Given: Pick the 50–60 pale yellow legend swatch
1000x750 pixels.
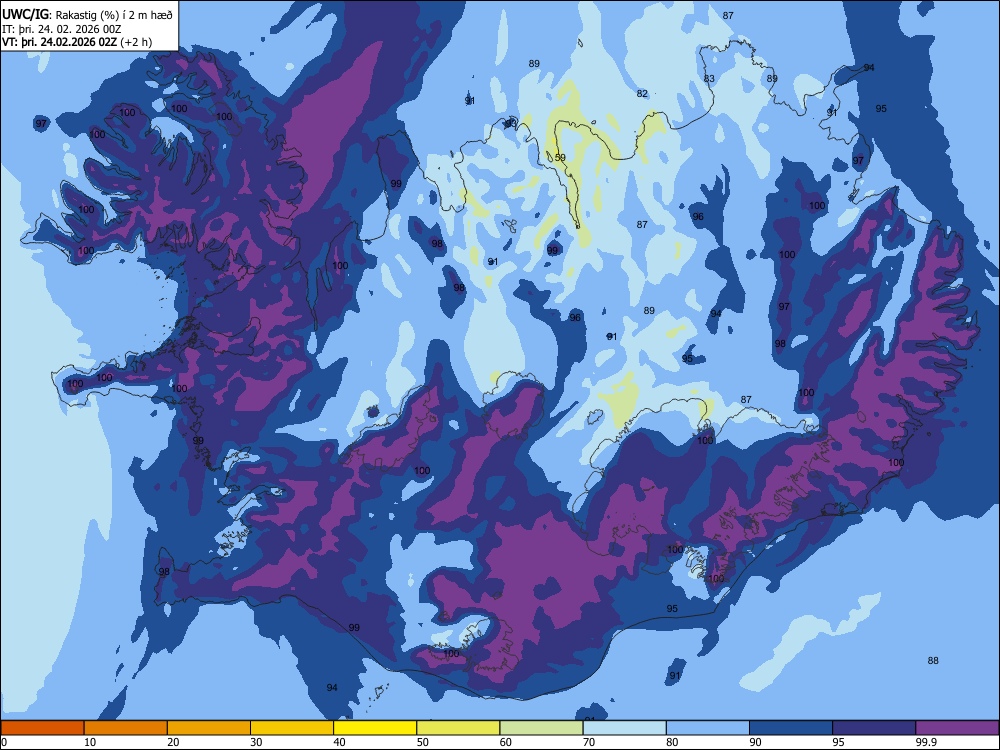Looking at the screenshot, I should point(459,728).
